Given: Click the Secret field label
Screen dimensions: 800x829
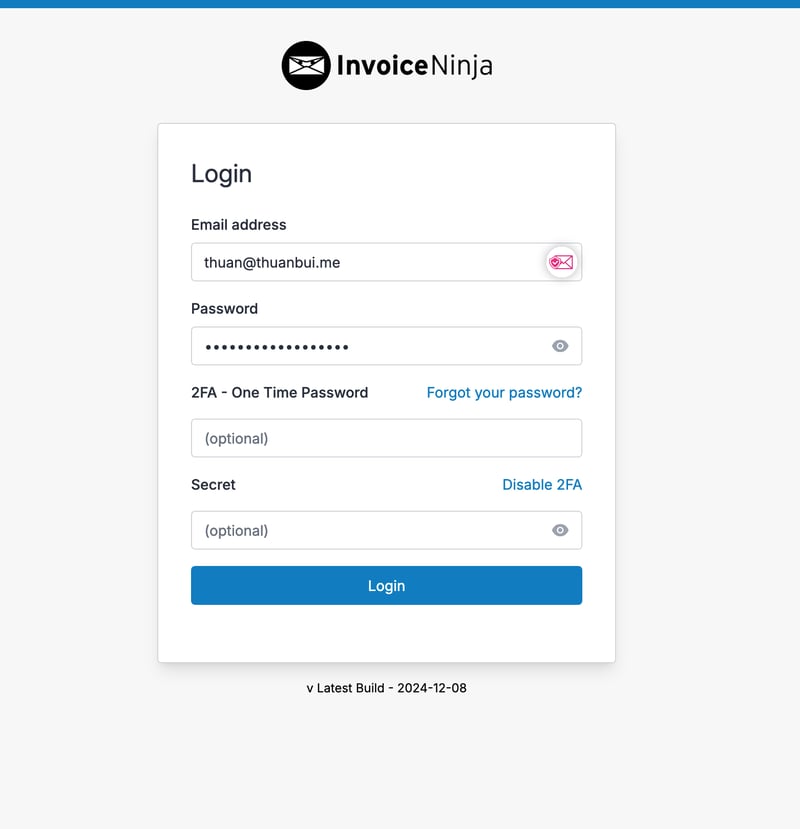Looking at the screenshot, I should pos(213,485).
